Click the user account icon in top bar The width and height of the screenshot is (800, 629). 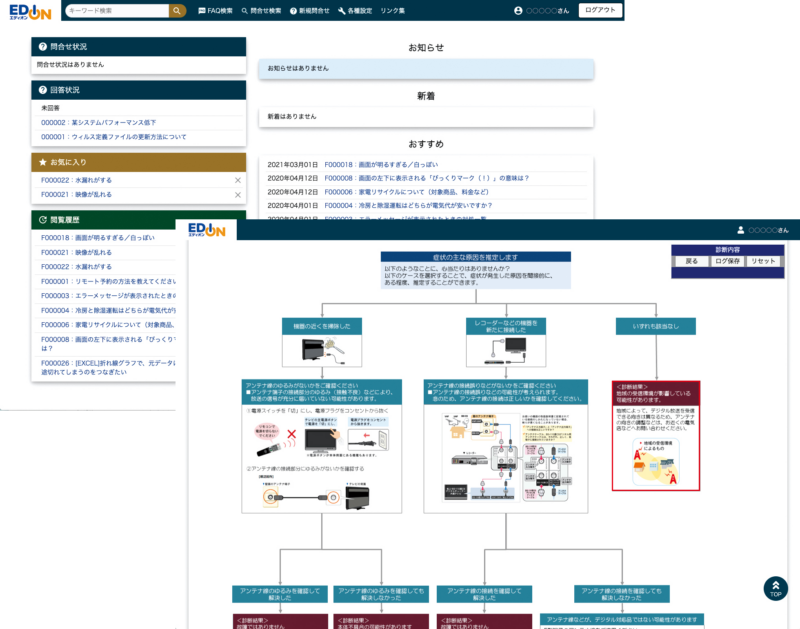(518, 10)
